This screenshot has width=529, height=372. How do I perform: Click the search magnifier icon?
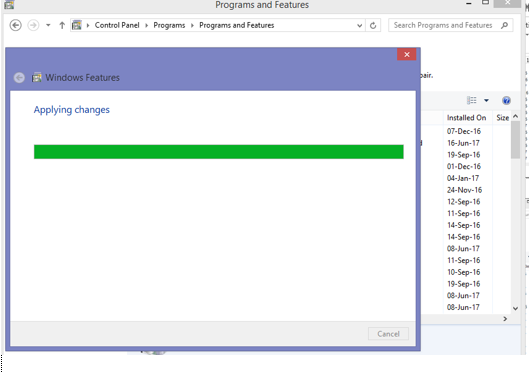pos(504,25)
